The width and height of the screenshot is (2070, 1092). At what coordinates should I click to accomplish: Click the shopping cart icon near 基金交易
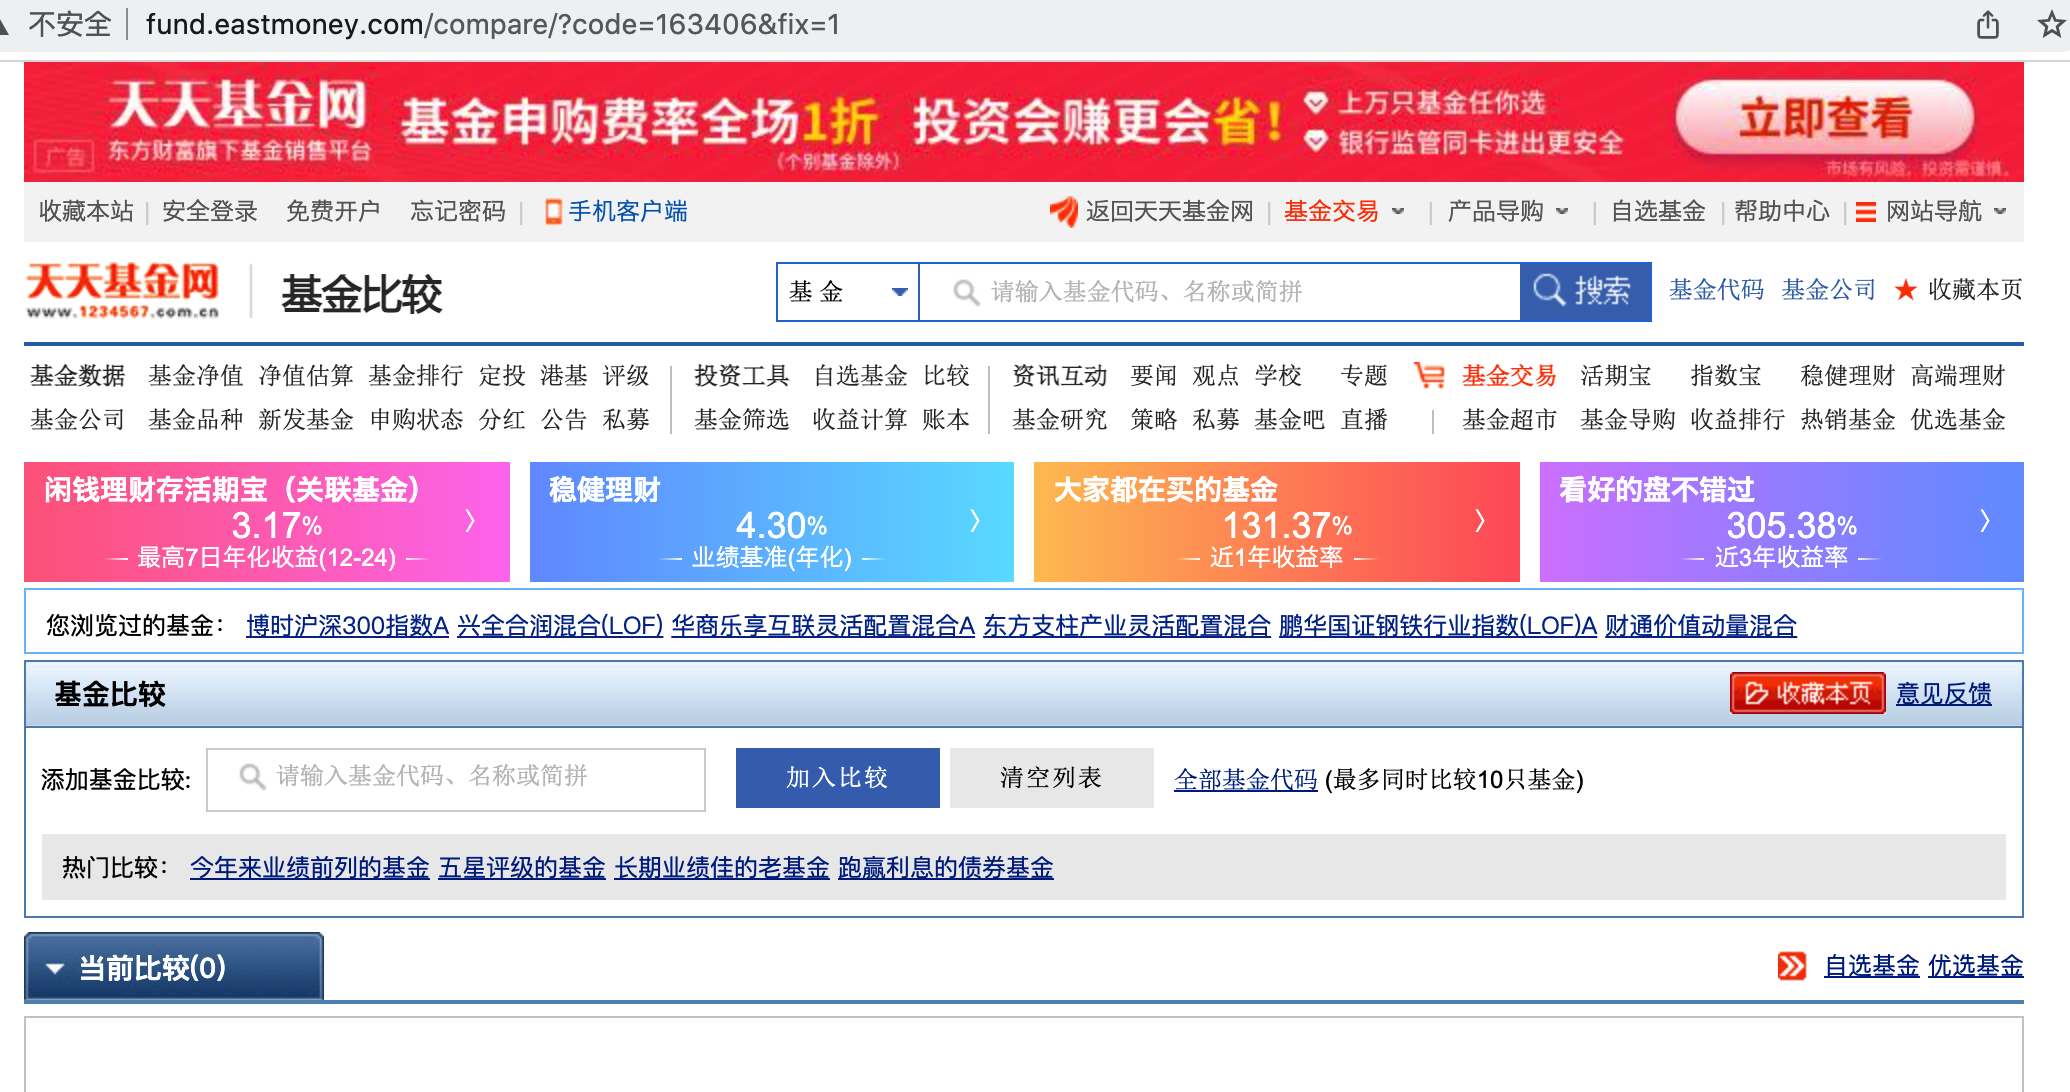click(x=1429, y=376)
